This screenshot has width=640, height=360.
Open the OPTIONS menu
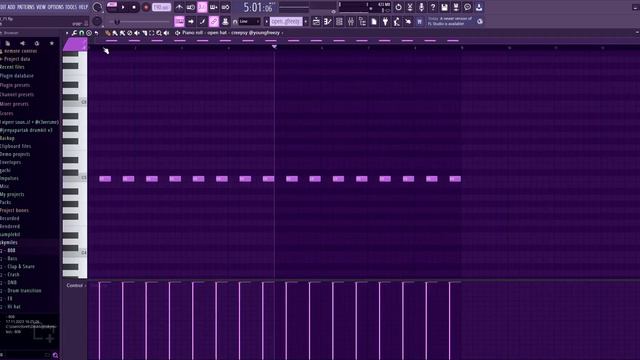click(x=56, y=7)
